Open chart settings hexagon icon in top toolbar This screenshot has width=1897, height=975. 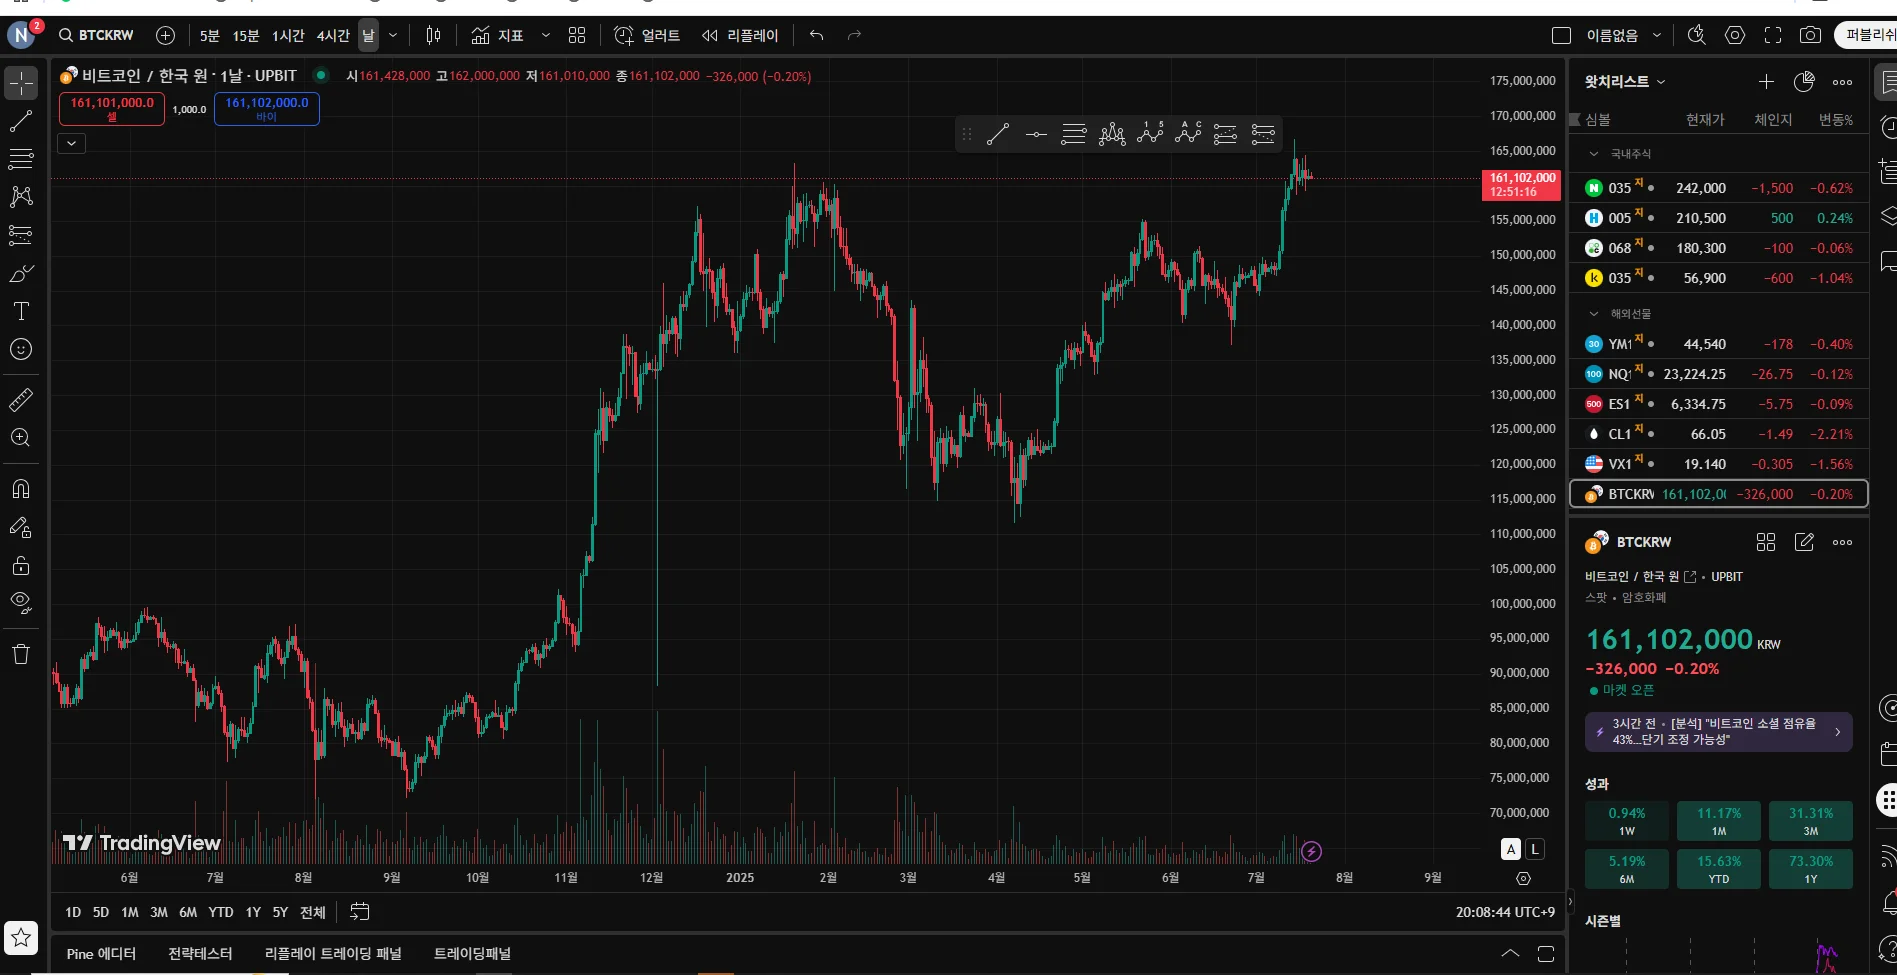pos(1735,35)
